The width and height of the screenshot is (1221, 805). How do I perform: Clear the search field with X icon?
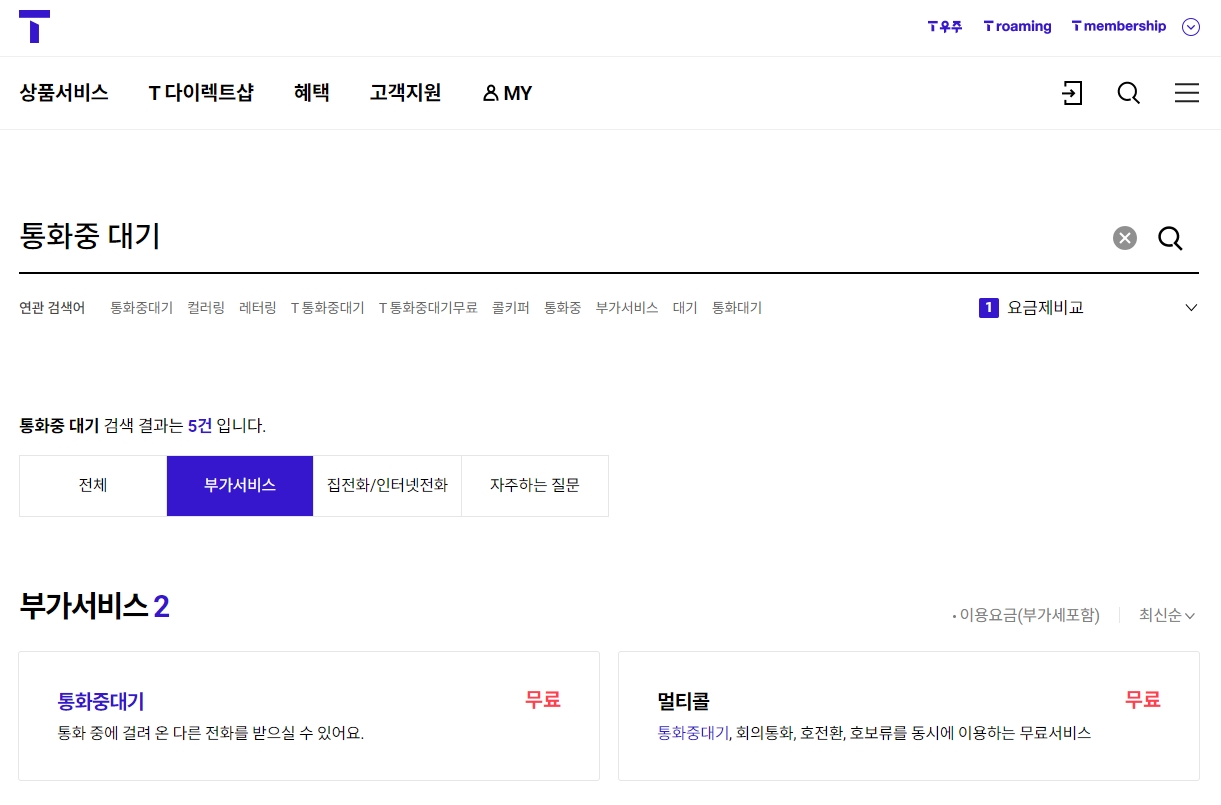coord(1125,238)
